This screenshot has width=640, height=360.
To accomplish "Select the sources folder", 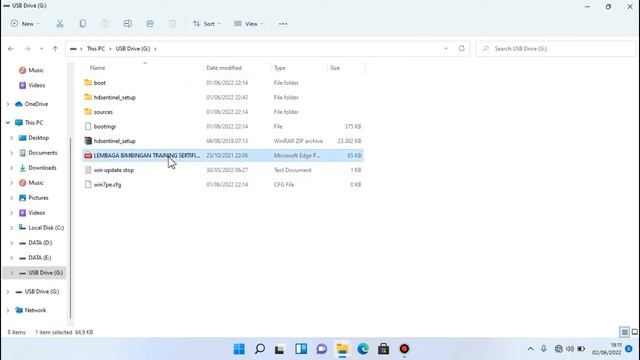I will pos(103,112).
